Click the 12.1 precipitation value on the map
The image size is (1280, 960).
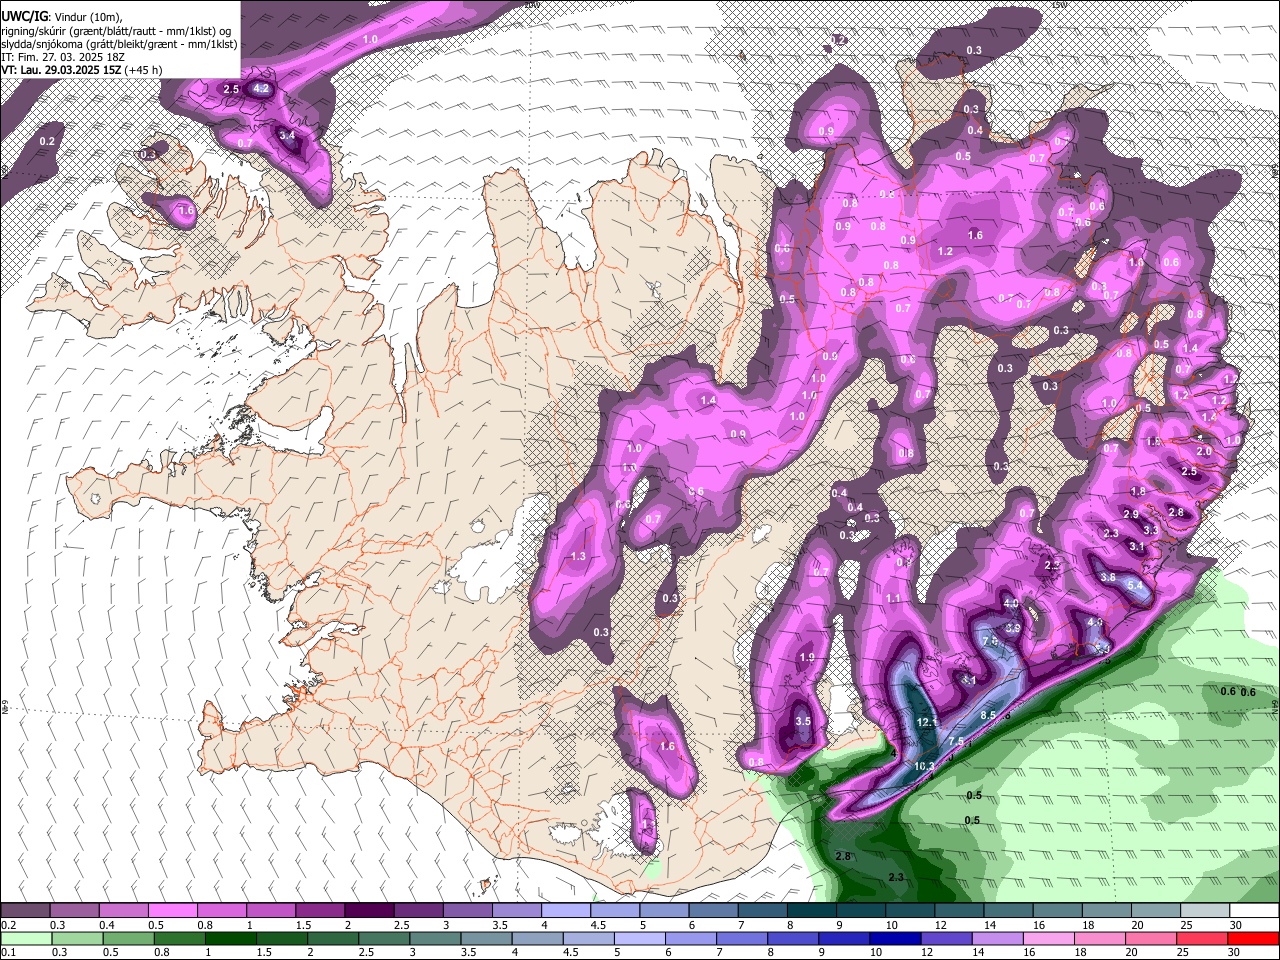(x=926, y=722)
